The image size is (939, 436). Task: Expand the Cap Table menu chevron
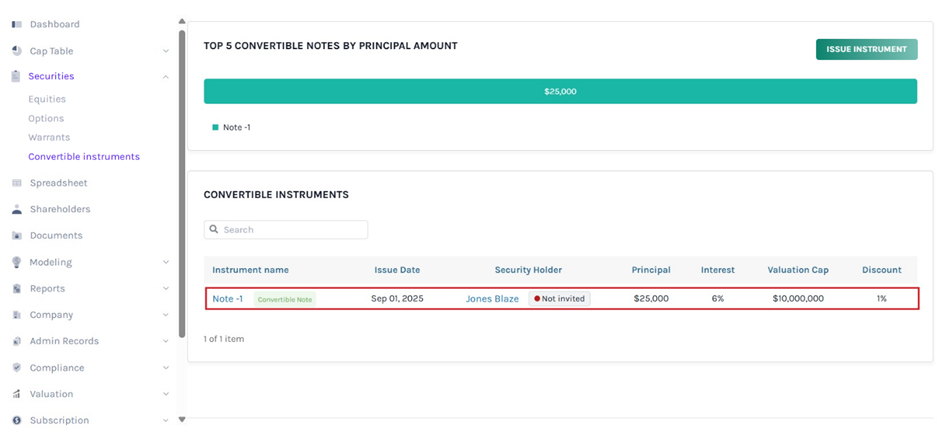(x=166, y=51)
